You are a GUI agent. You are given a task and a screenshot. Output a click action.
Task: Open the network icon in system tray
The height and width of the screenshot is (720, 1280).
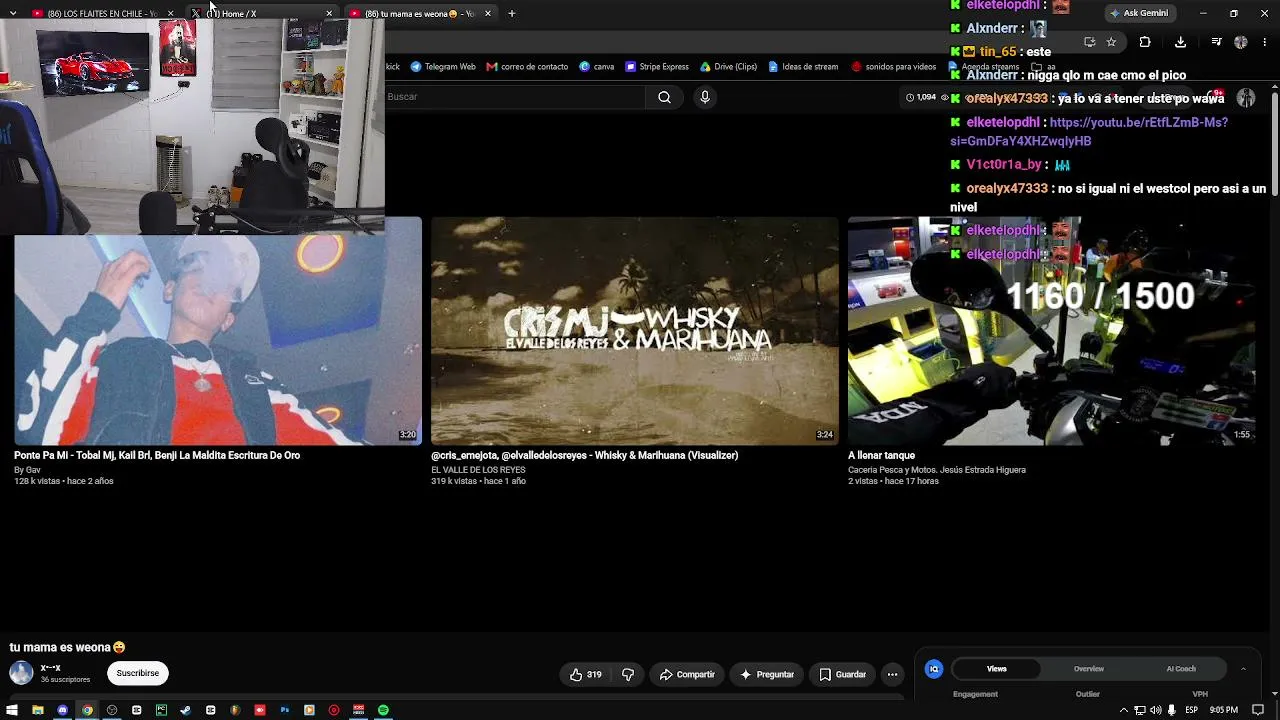click(x=1140, y=710)
